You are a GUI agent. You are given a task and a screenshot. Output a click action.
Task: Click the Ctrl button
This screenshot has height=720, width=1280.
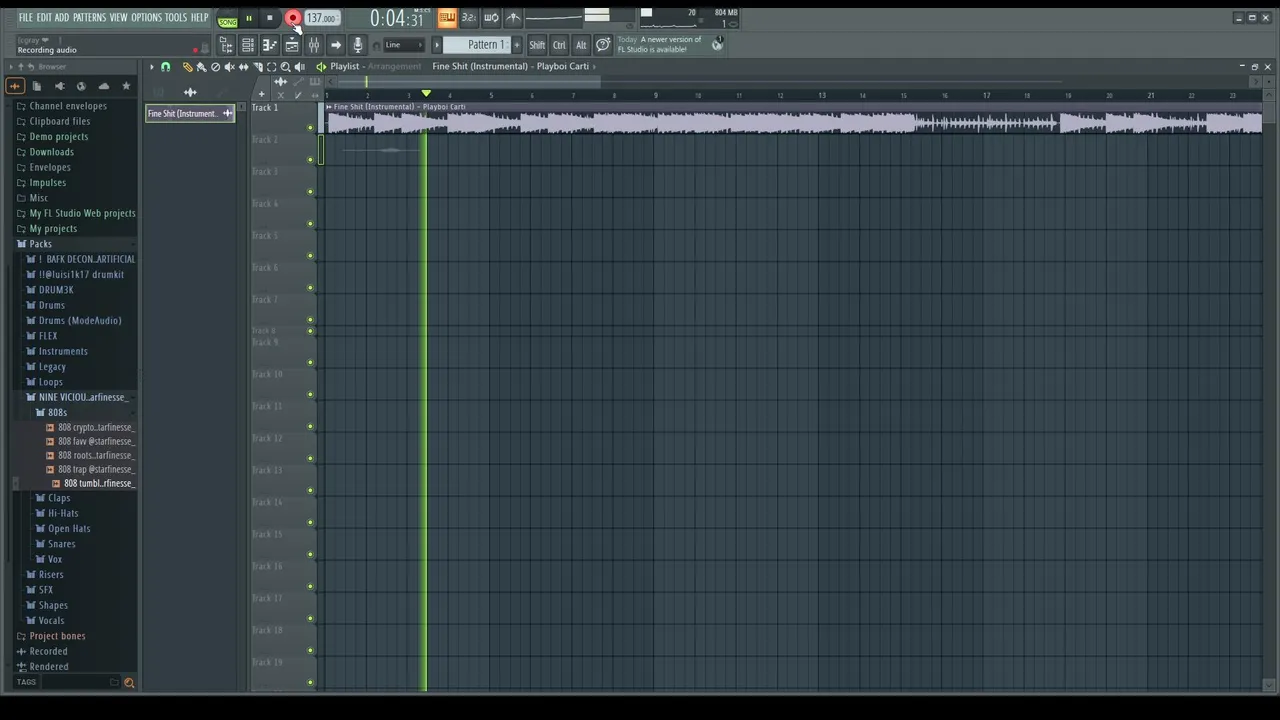559,45
